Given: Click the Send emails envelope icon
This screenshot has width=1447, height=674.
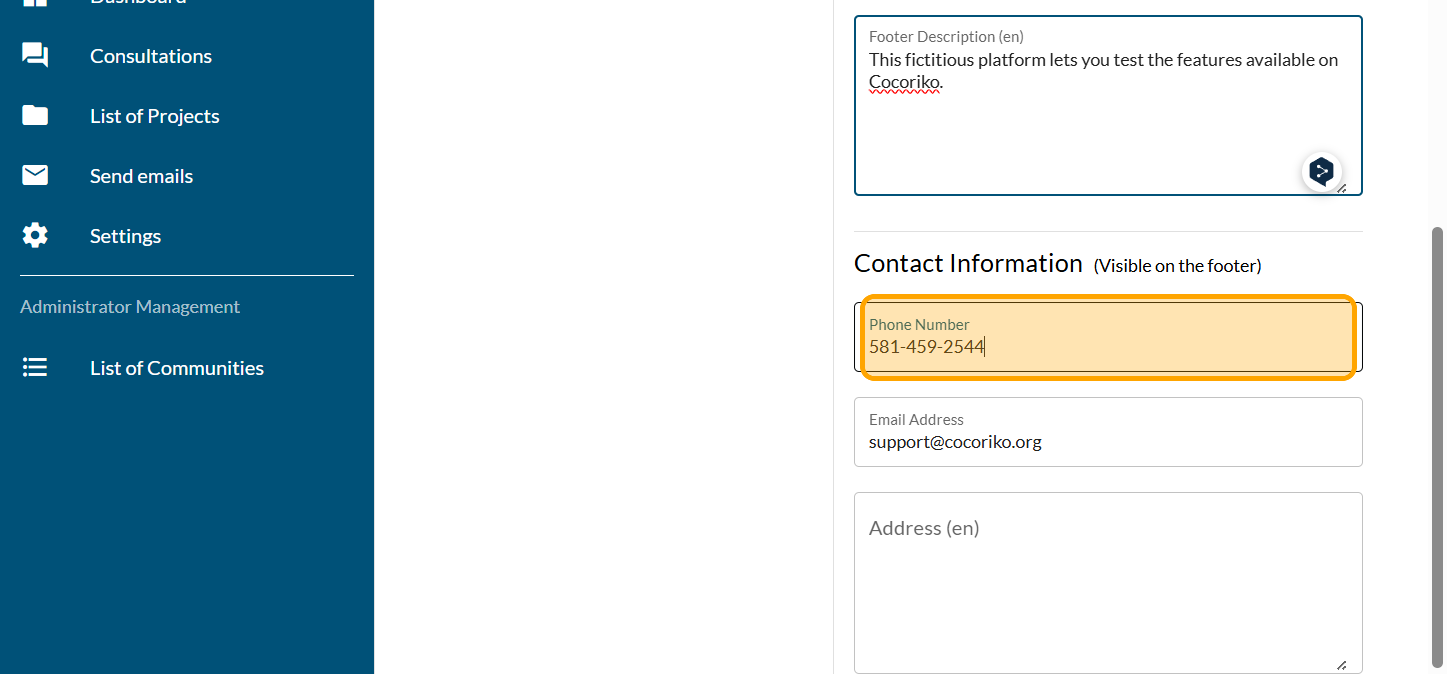Looking at the screenshot, I should (35, 176).
